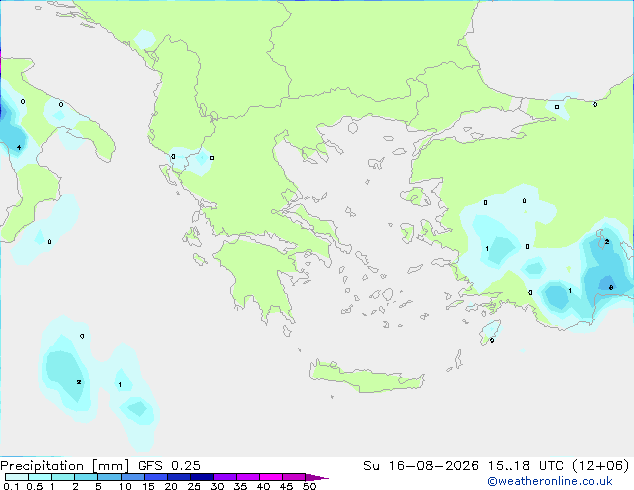Click the "15..18 UTC" time text
Image resolution: width=634 pixels, height=490 pixels.
(526, 466)
